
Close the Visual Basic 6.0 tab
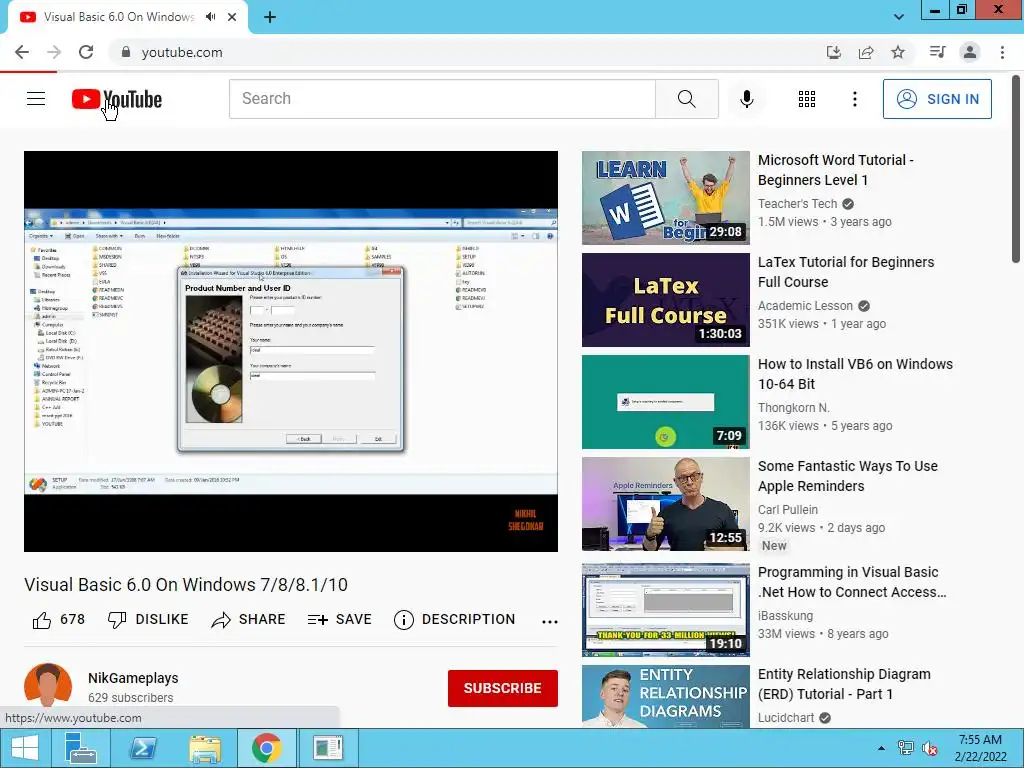(x=232, y=17)
